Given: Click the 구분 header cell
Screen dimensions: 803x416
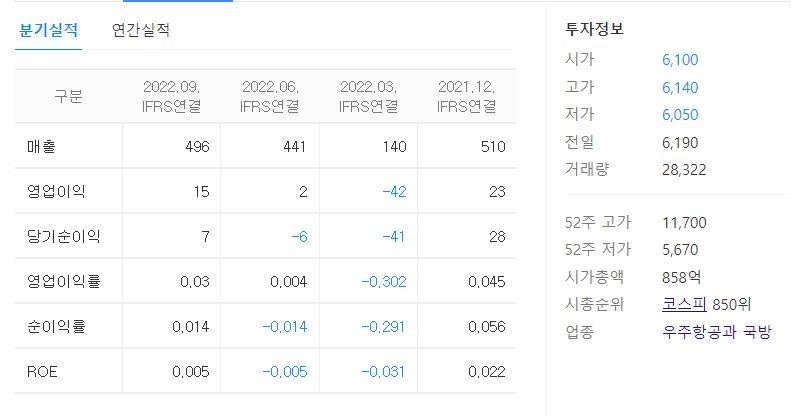Looking at the screenshot, I should pyautogui.click(x=69, y=96).
